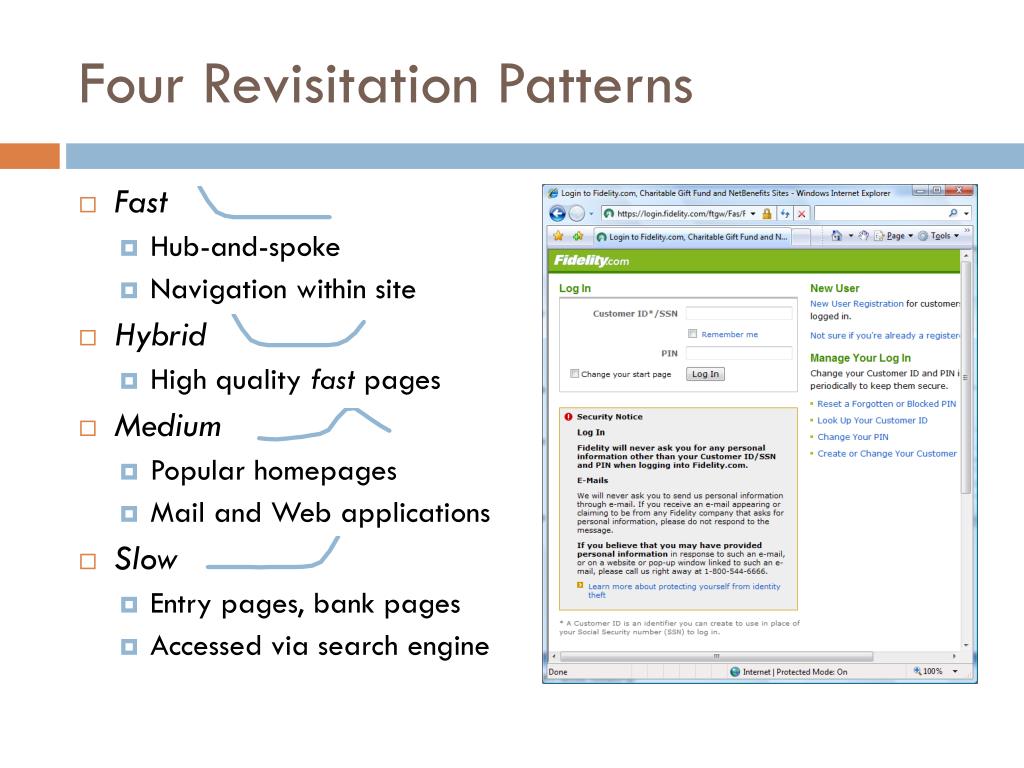Click the vertical scrollbar up arrow
1024x768 pixels.
click(x=966, y=257)
